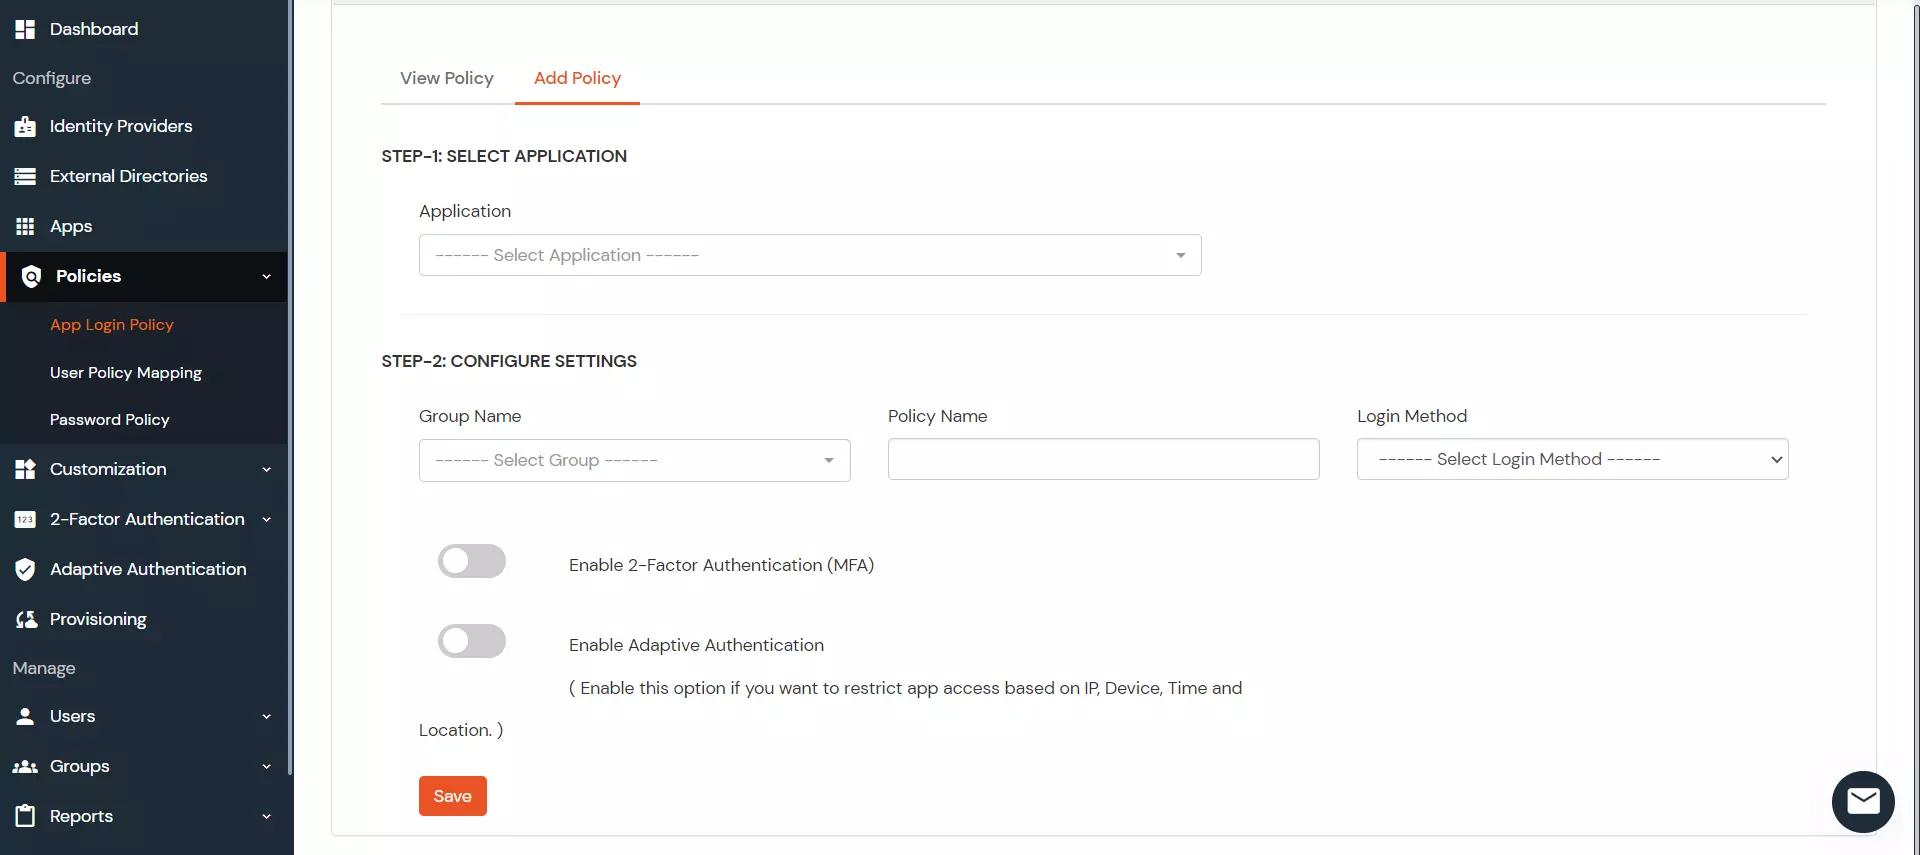Image resolution: width=1920 pixels, height=855 pixels.
Task: Open the Select Login Method dropdown
Action: point(1572,459)
